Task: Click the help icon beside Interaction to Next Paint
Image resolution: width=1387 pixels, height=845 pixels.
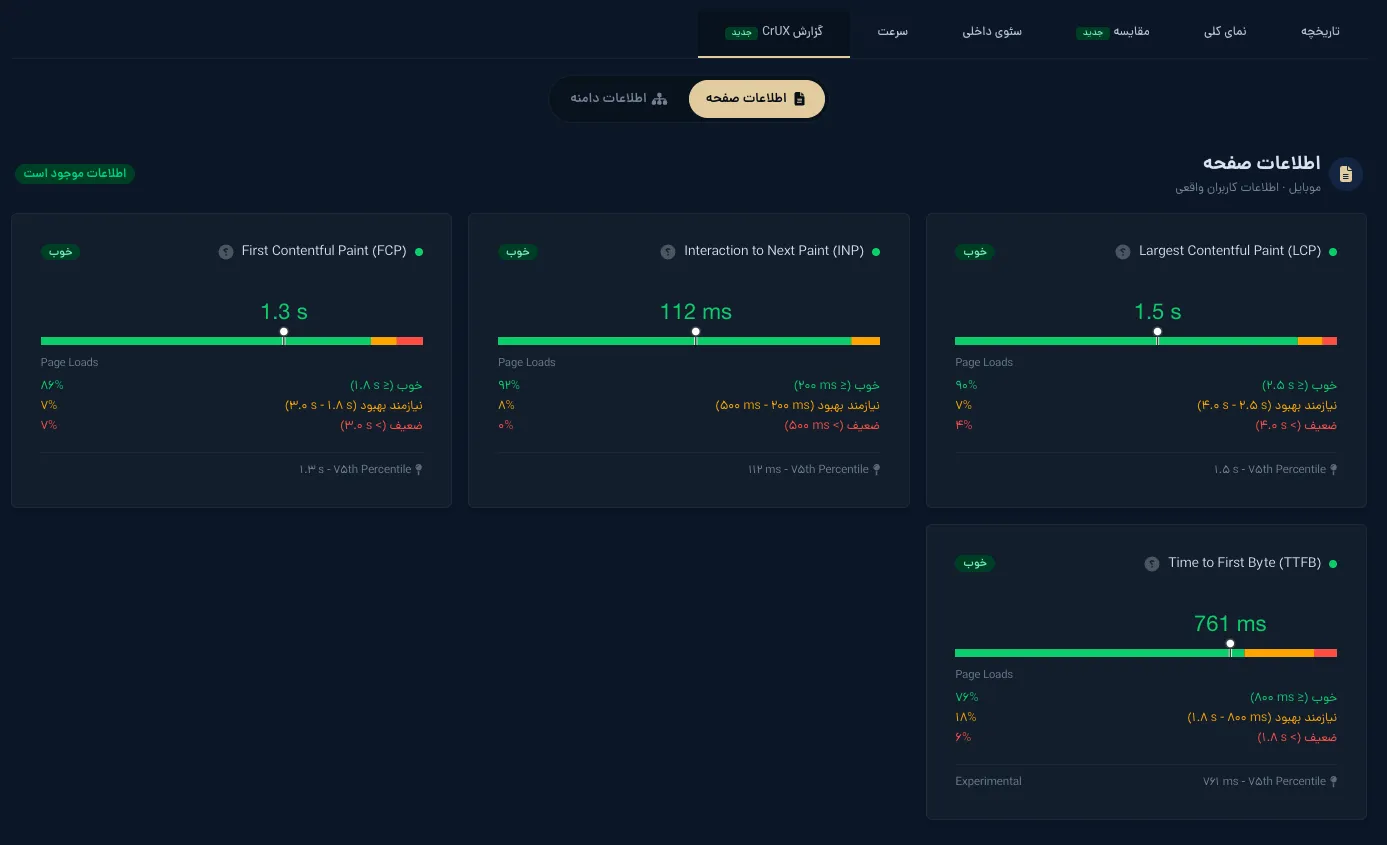Action: point(668,252)
